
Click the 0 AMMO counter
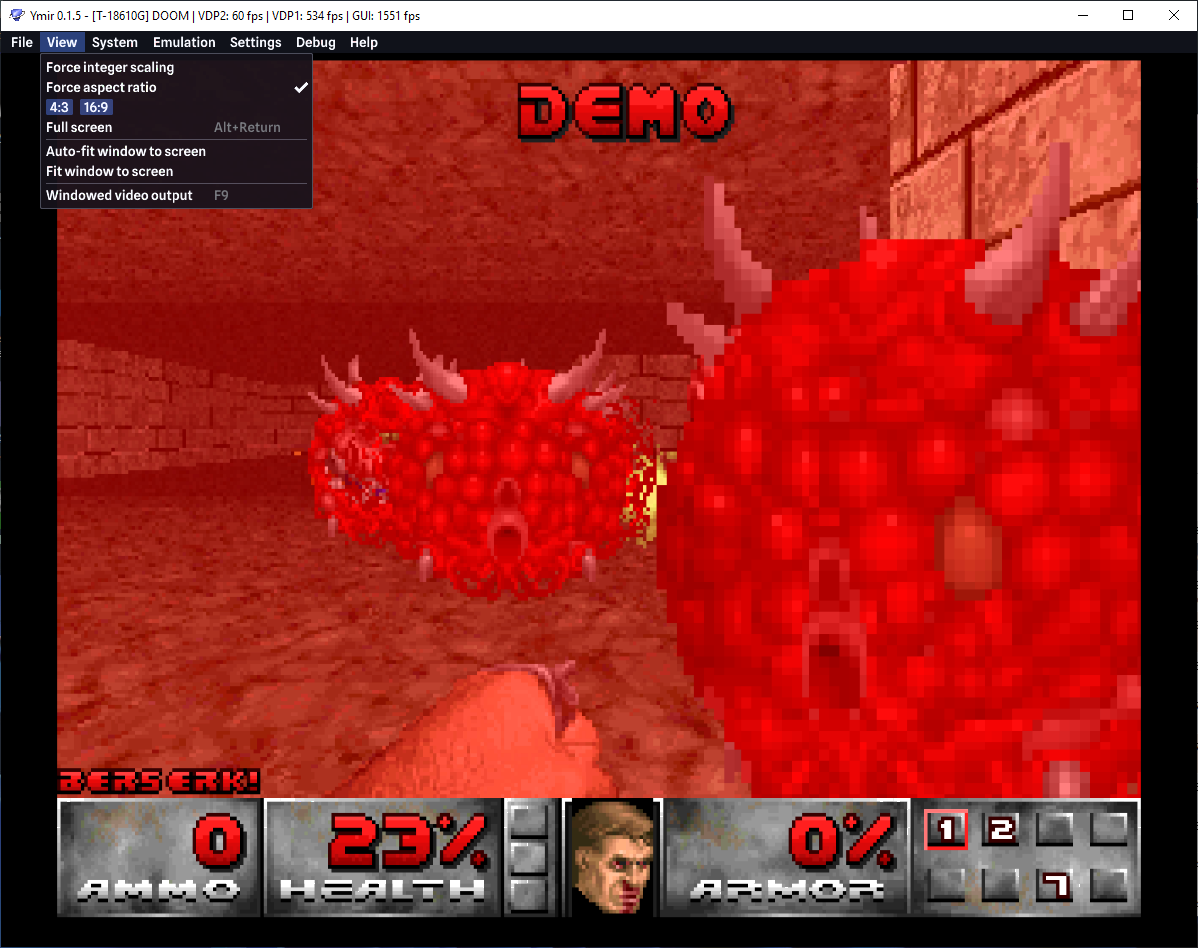[x=159, y=857]
